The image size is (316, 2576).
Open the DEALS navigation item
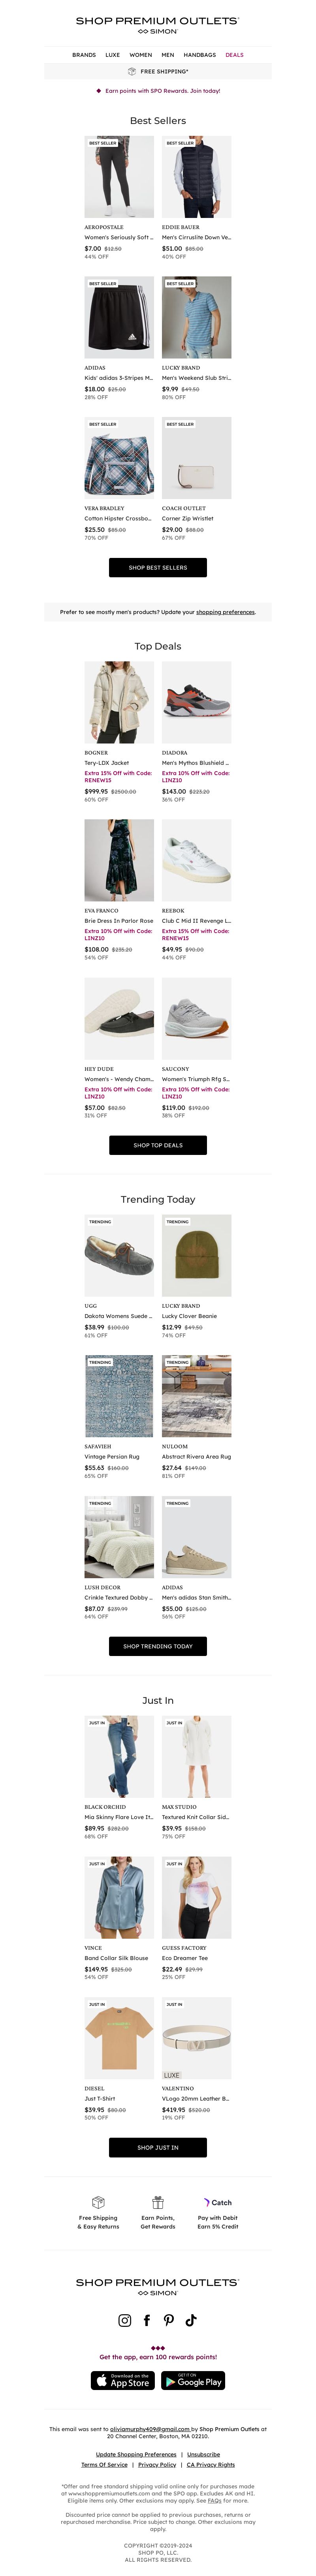click(234, 55)
